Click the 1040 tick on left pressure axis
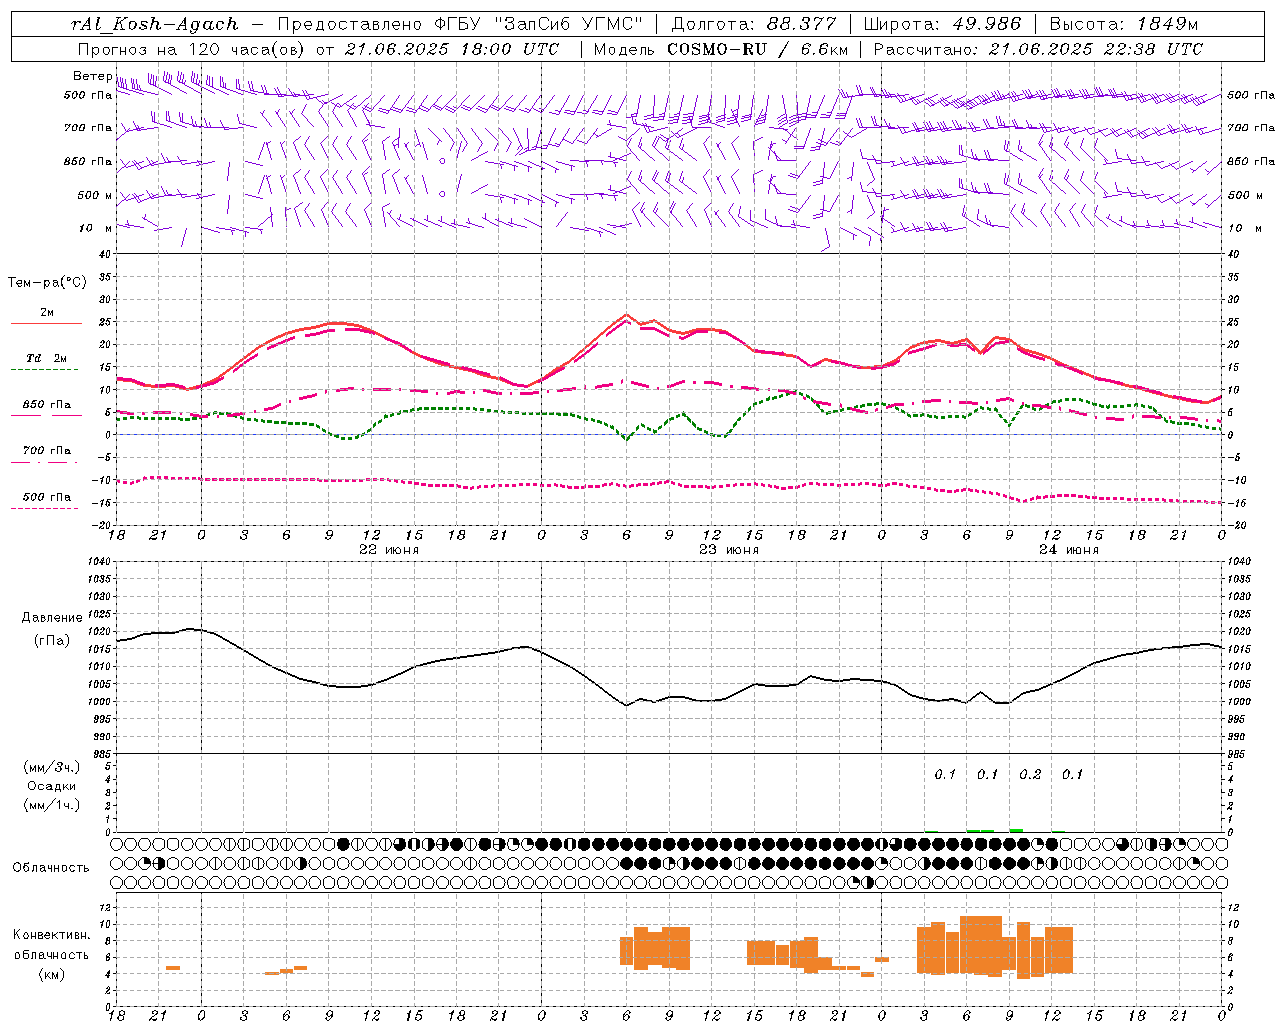The image size is (1280, 1024). (x=99, y=561)
